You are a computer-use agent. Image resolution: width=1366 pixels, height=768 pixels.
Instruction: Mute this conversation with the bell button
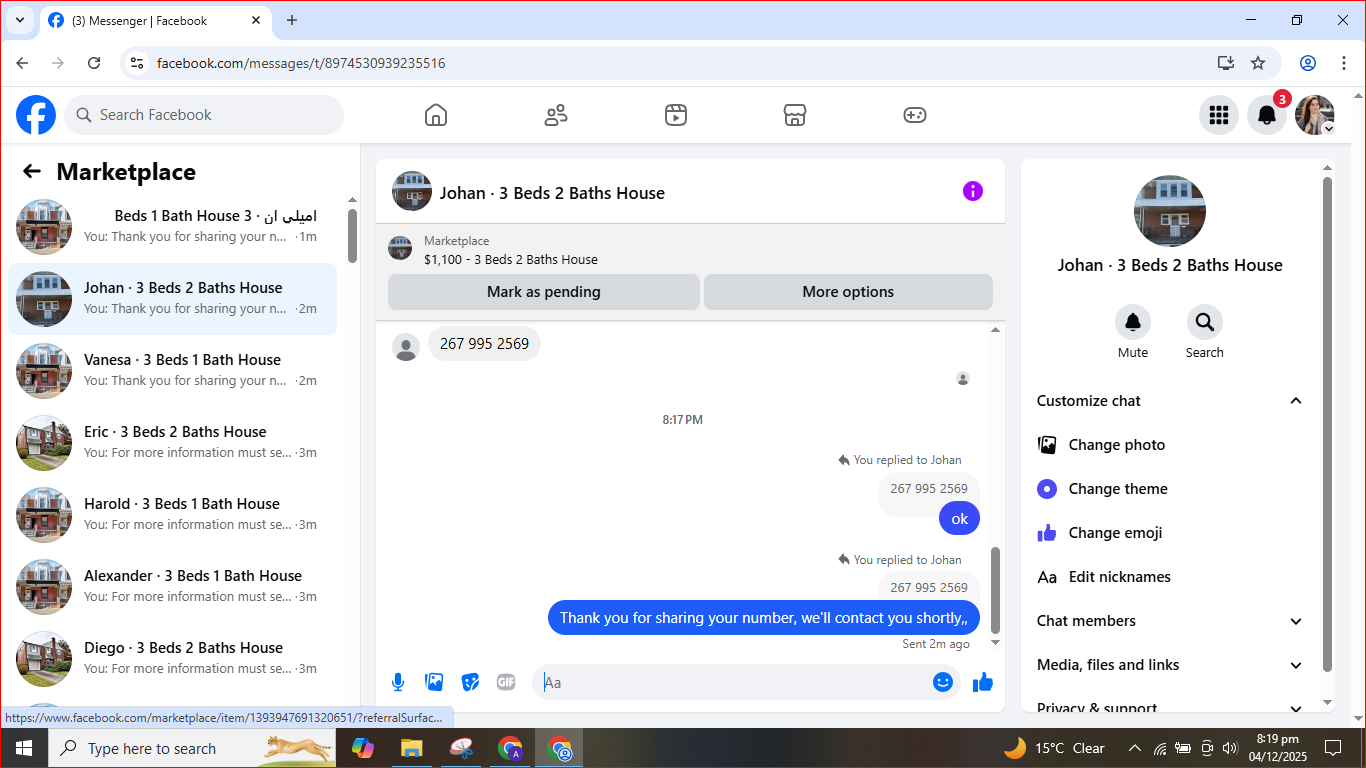1133,322
